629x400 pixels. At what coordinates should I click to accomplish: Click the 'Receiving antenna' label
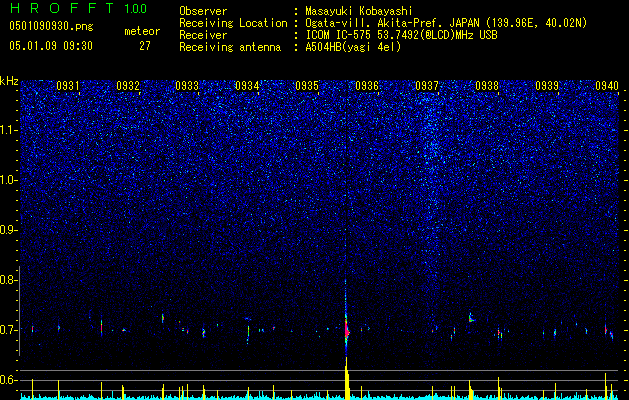click(x=230, y=47)
